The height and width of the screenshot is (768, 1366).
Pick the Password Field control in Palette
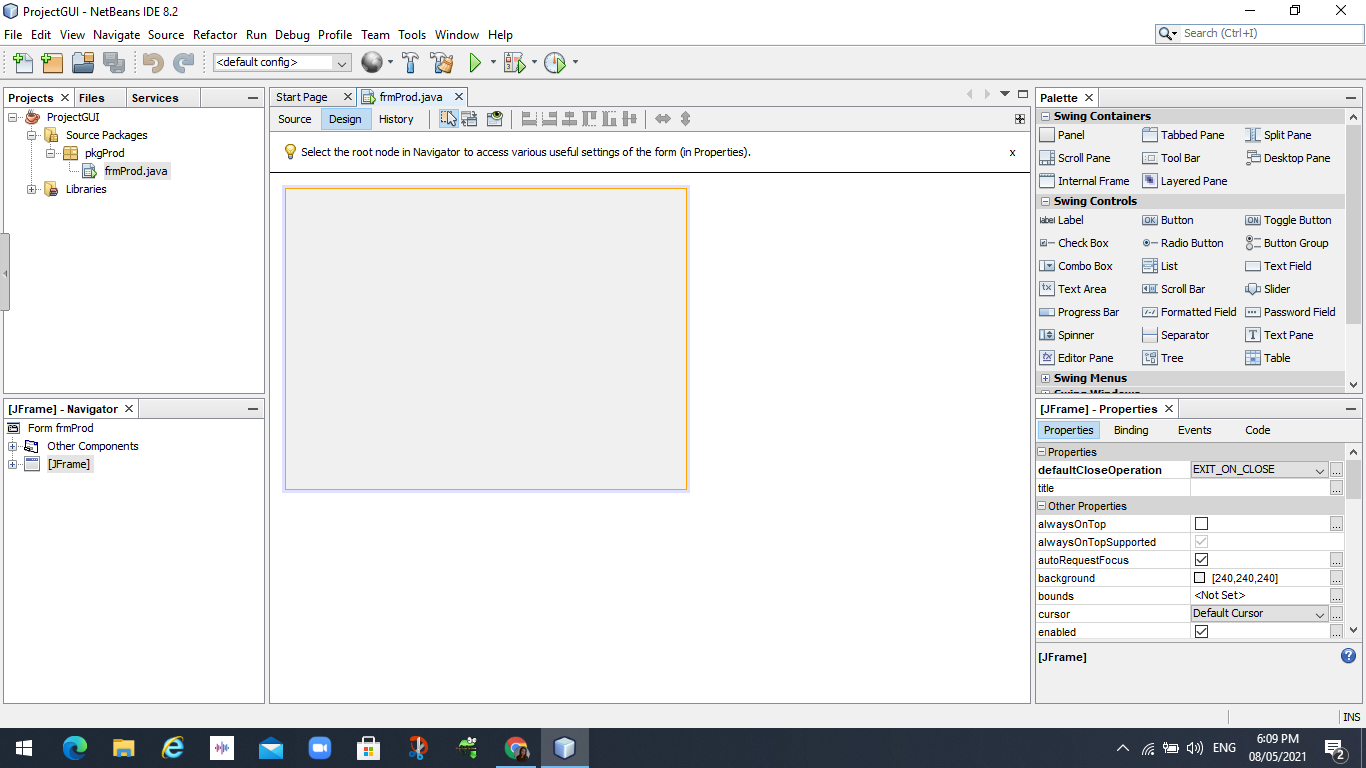[1290, 312]
